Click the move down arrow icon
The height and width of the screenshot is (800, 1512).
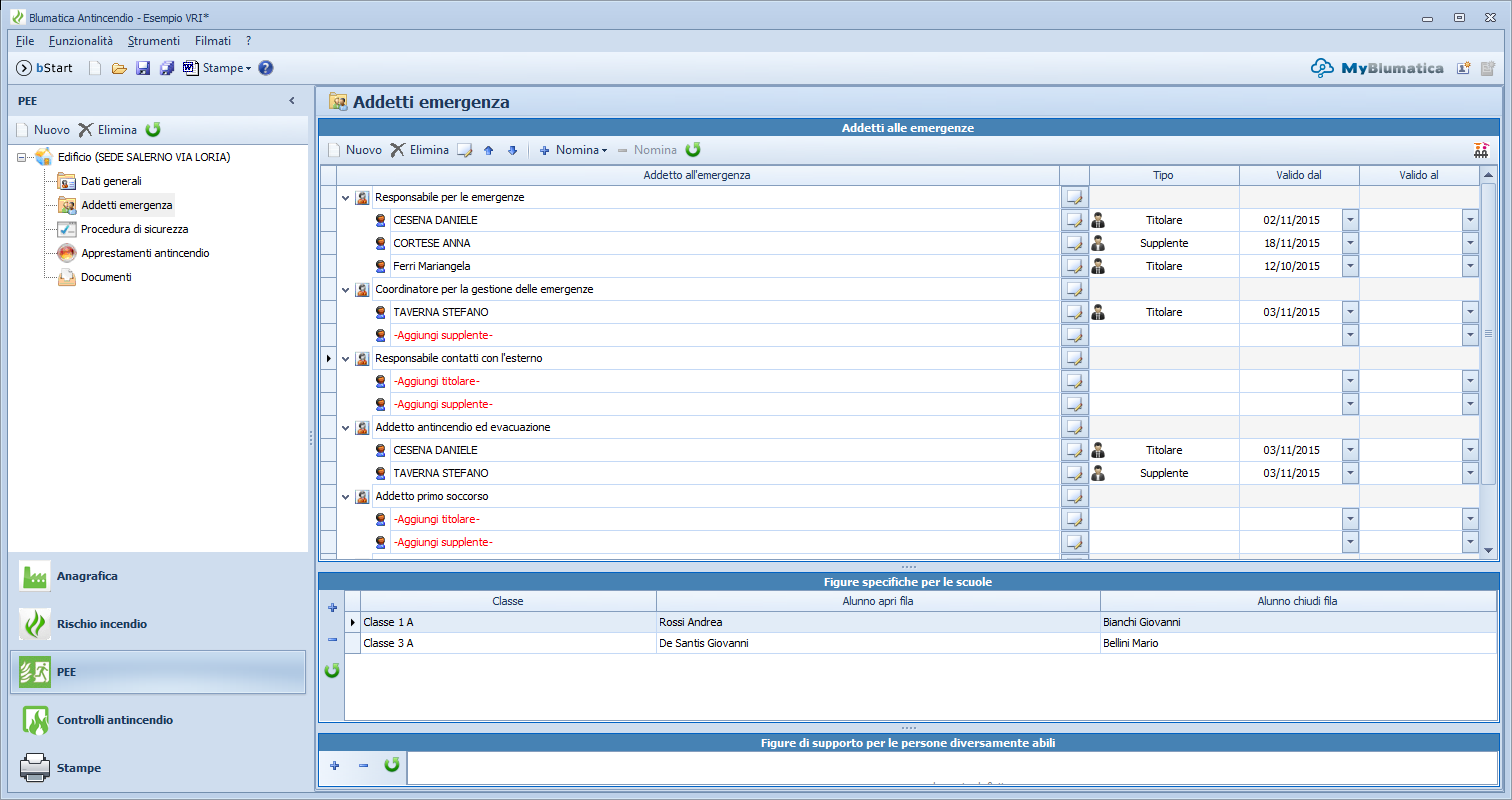512,150
